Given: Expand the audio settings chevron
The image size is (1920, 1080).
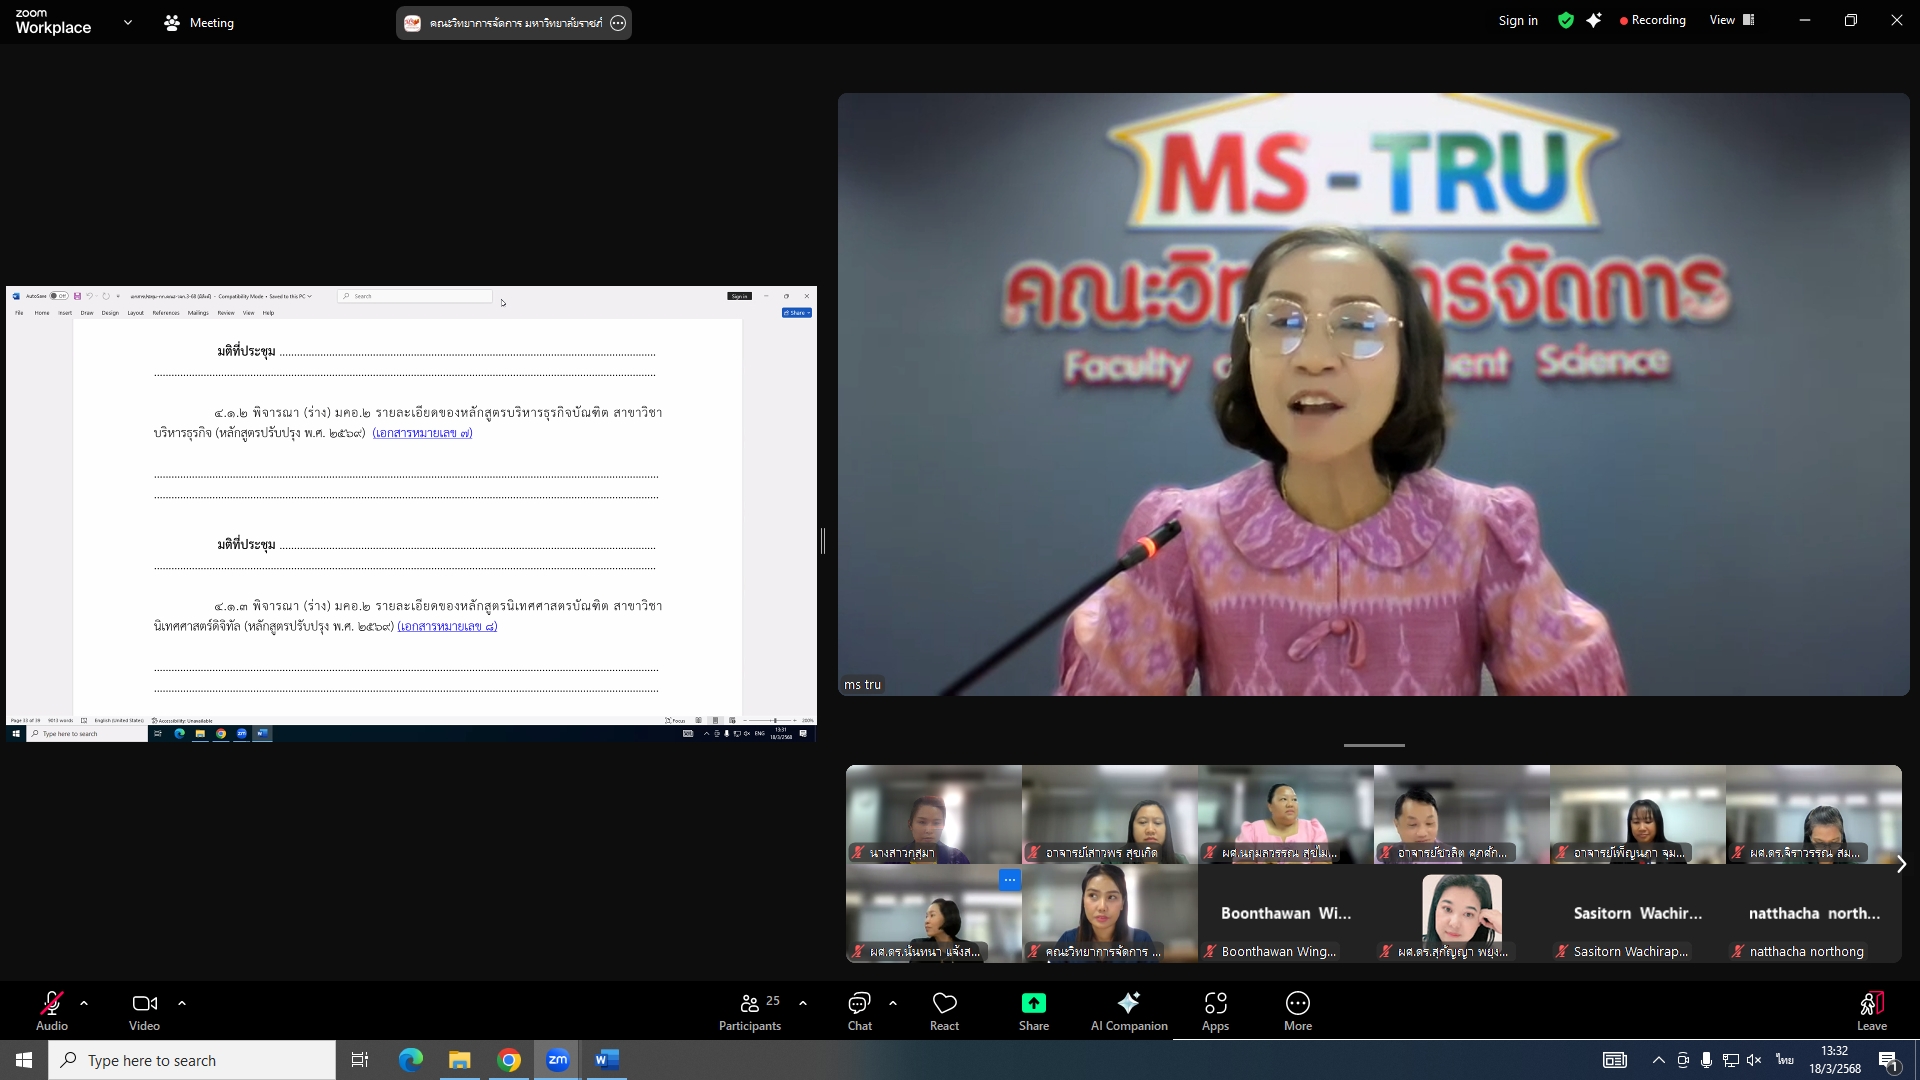Looking at the screenshot, I should point(84,1002).
